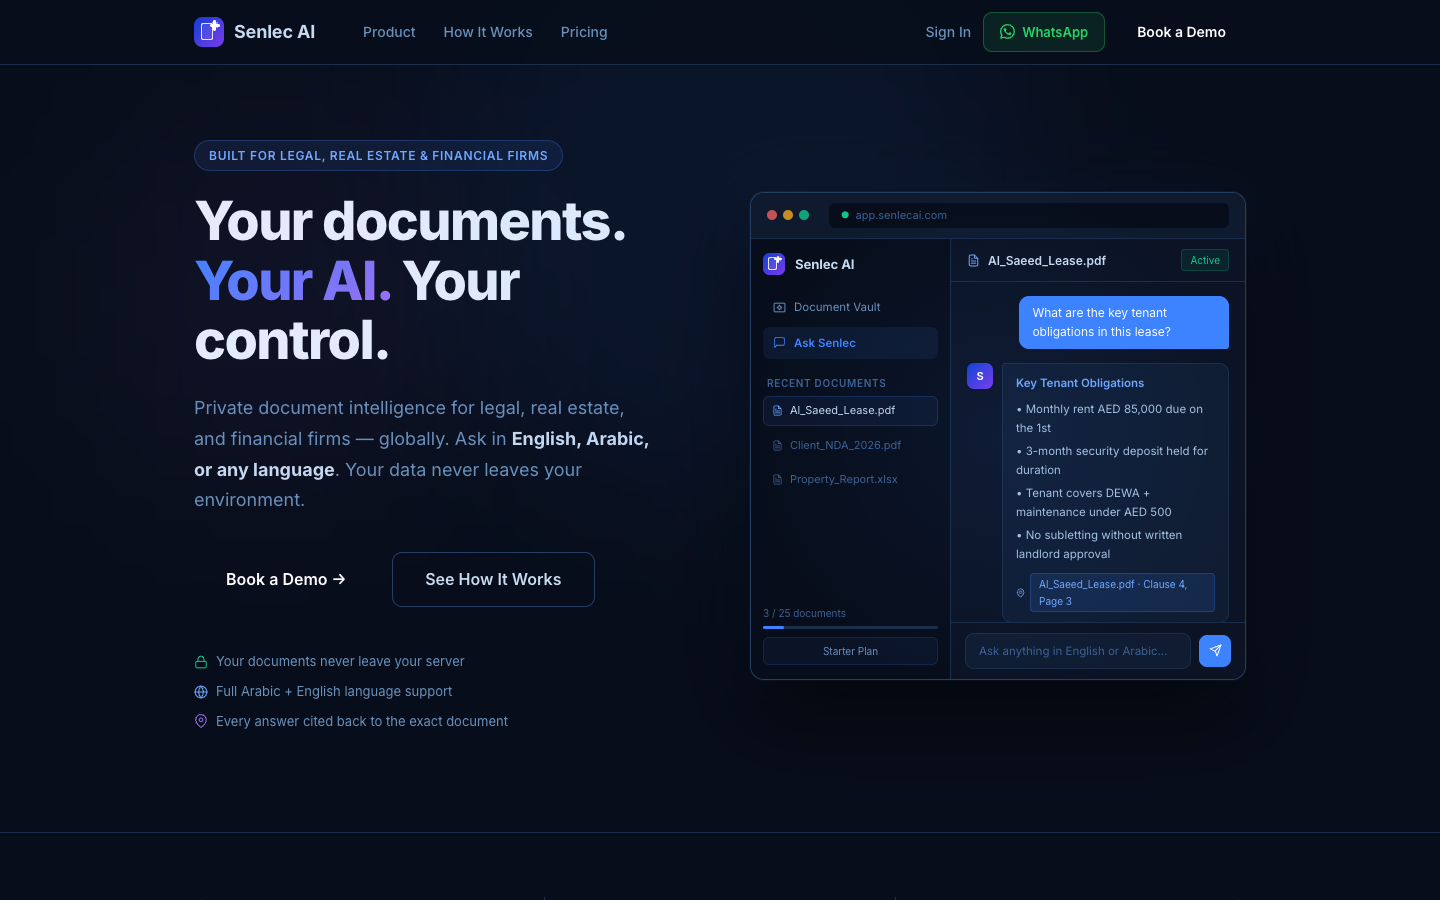Click the send paper-plane button
Screen dimensions: 1440x900
click(1215, 651)
